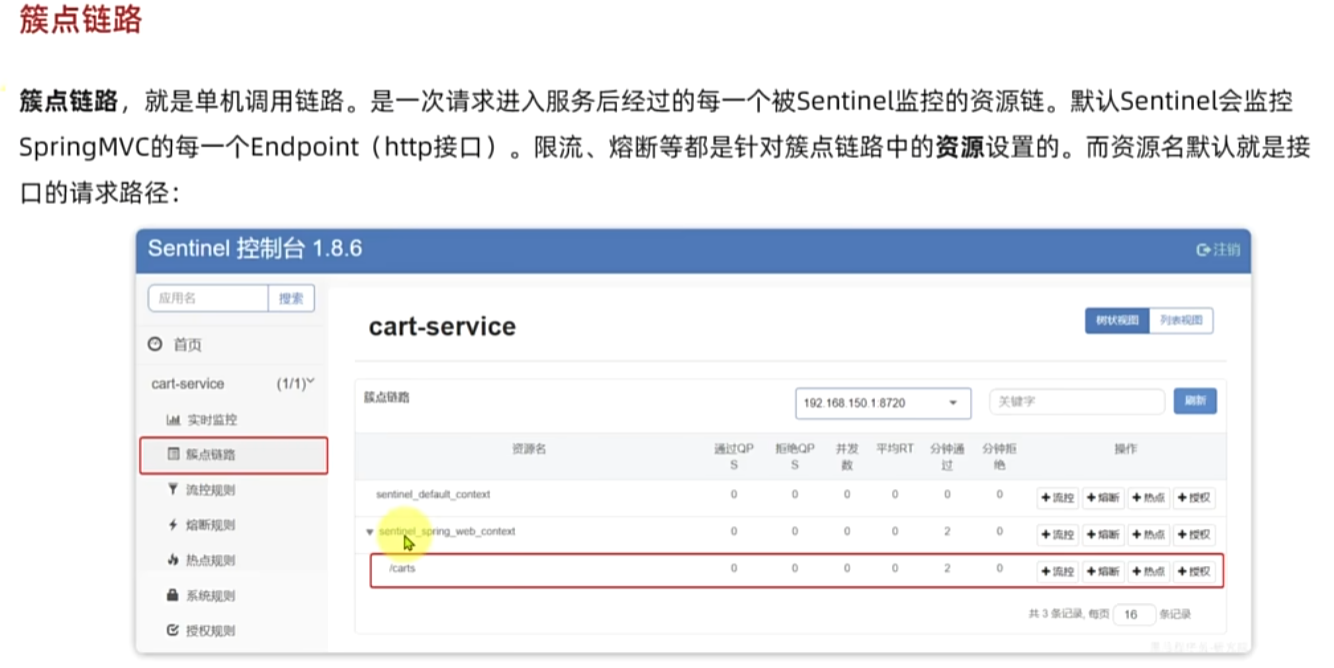Open the 首页 home item
Viewport: 1334px width, 668px height.
coord(175,345)
